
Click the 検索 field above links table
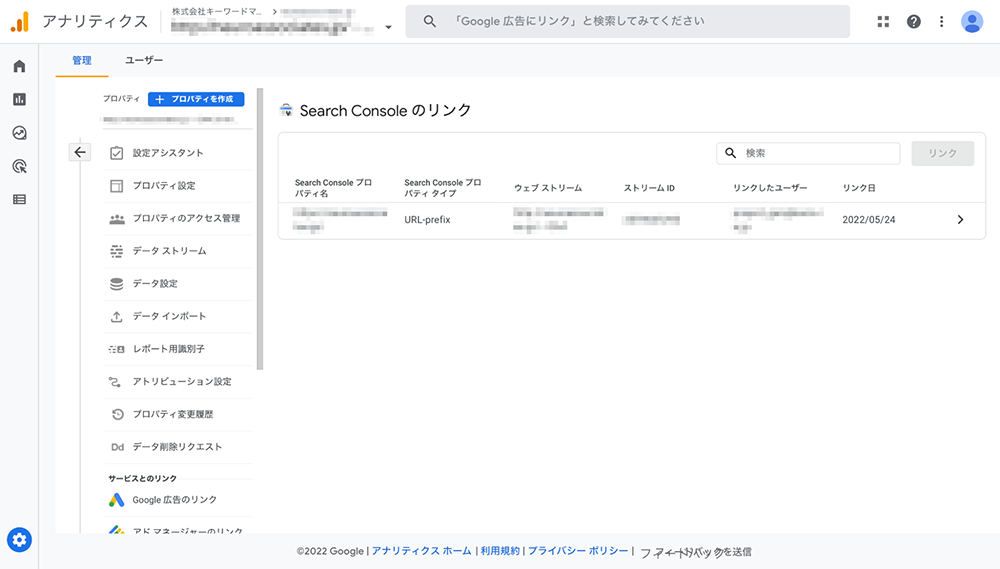(x=808, y=153)
